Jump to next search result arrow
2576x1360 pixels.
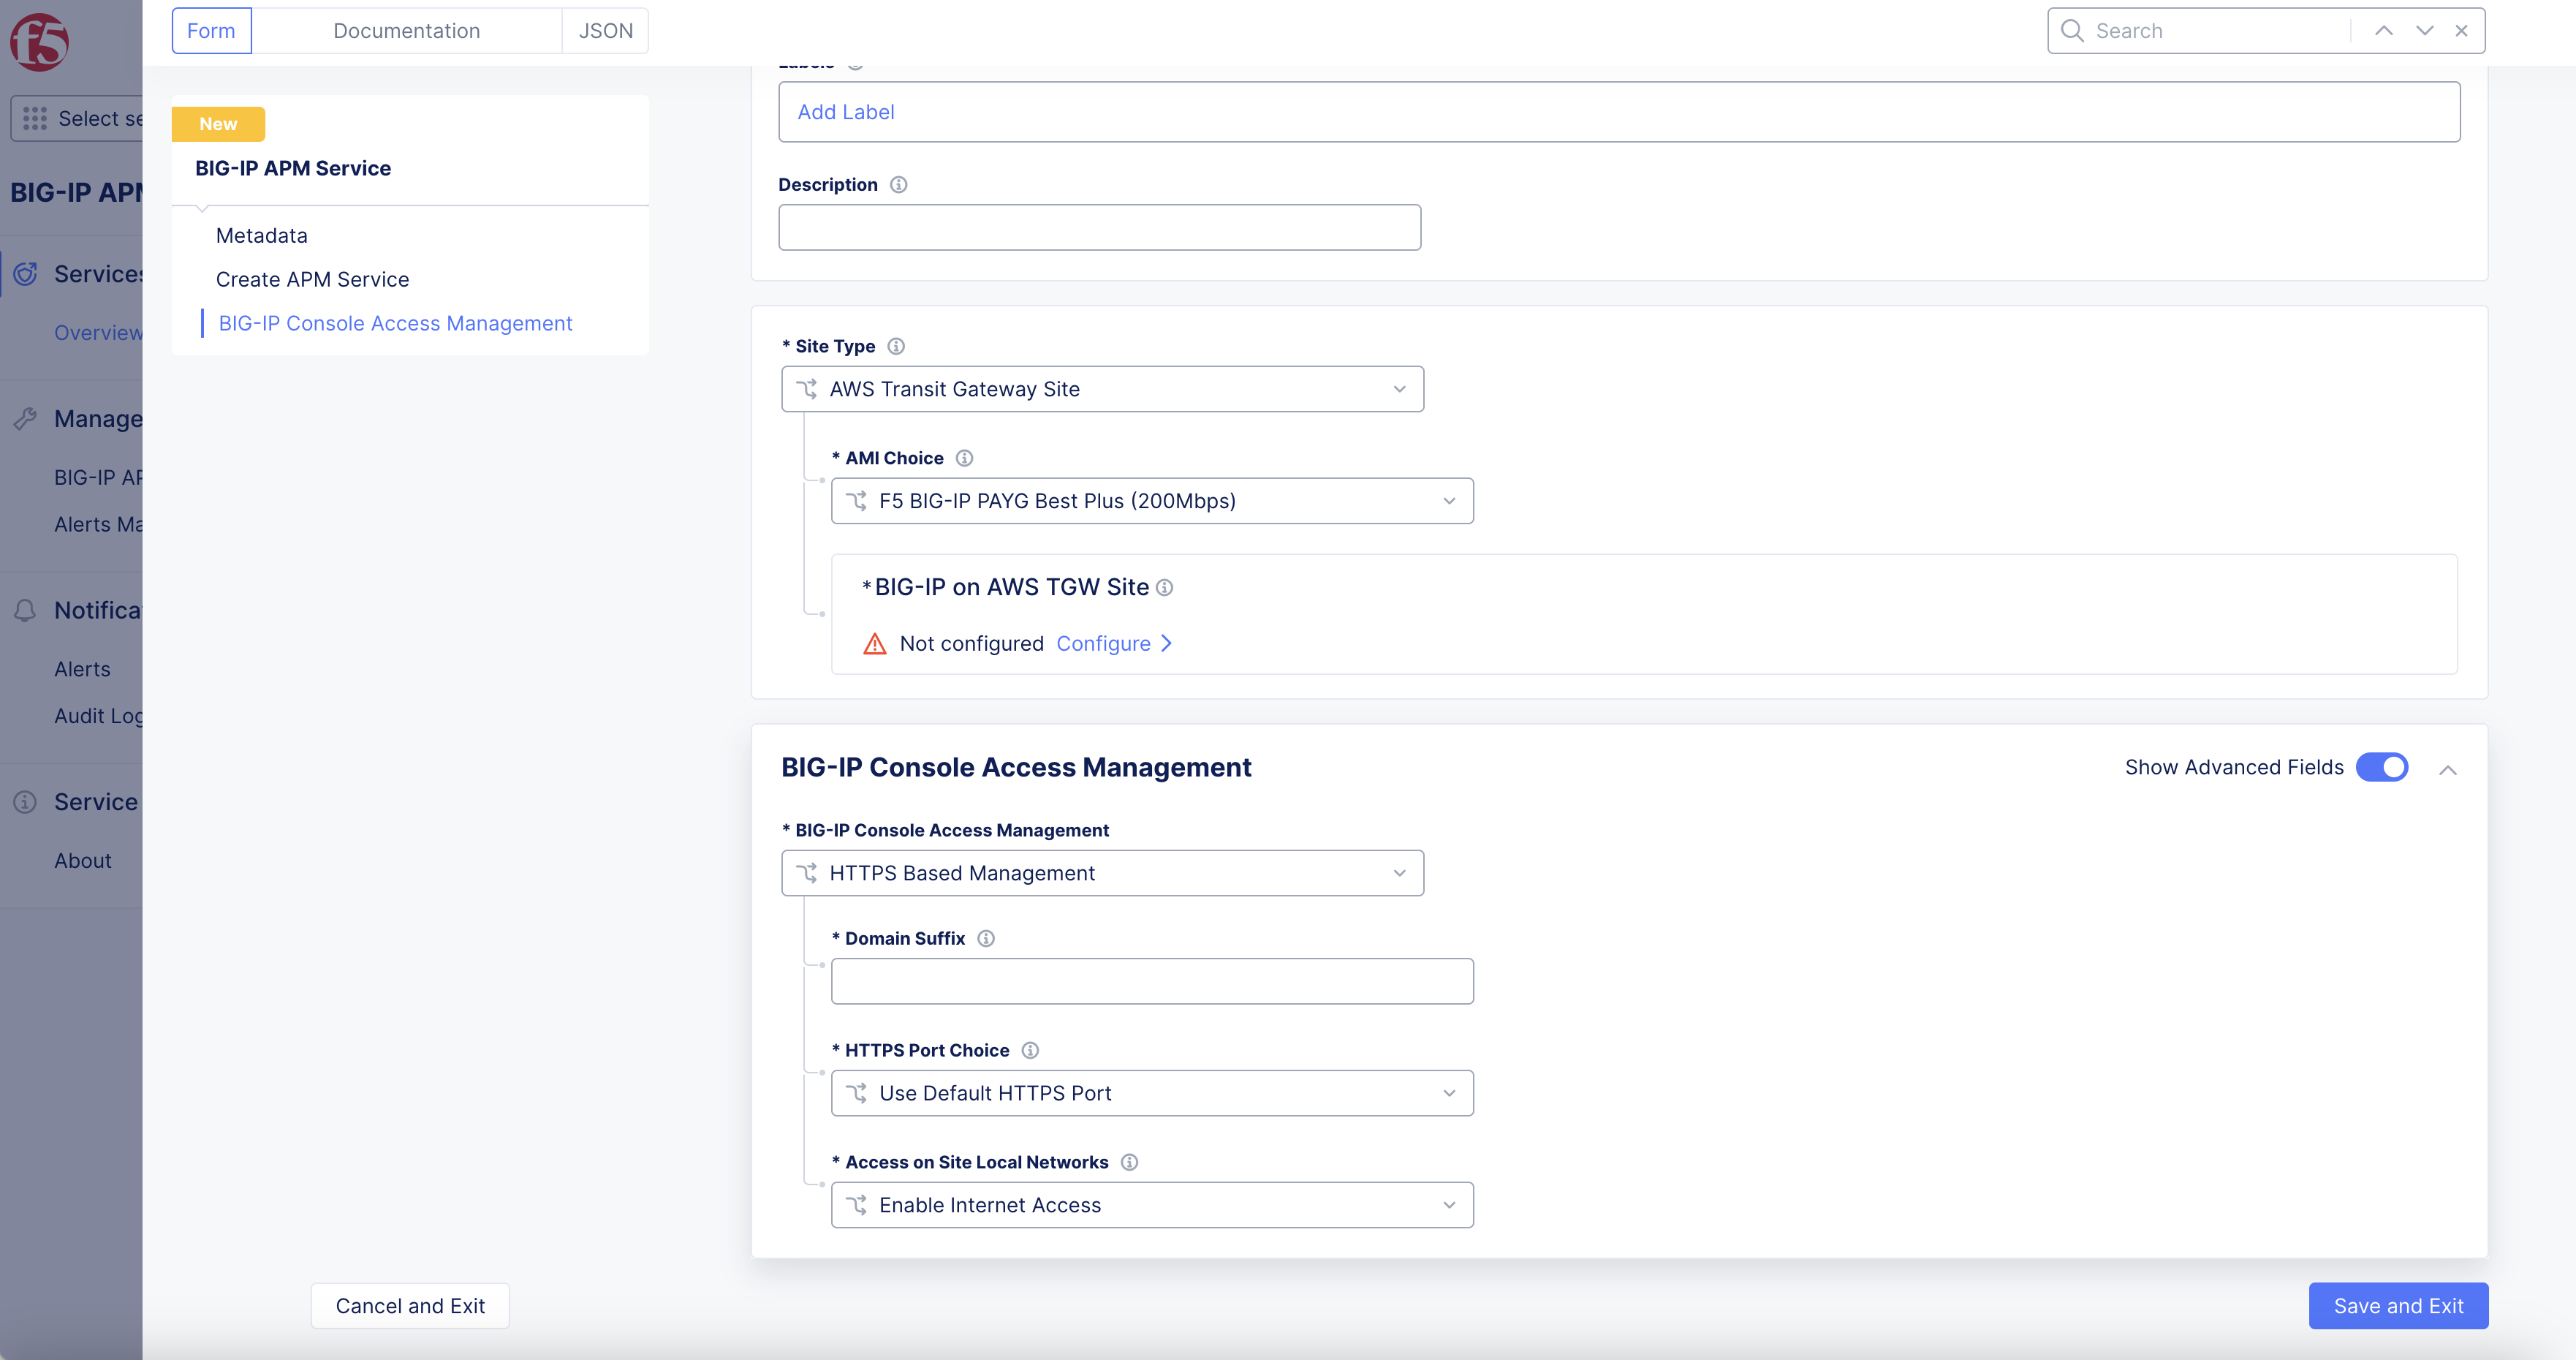pos(2424,31)
